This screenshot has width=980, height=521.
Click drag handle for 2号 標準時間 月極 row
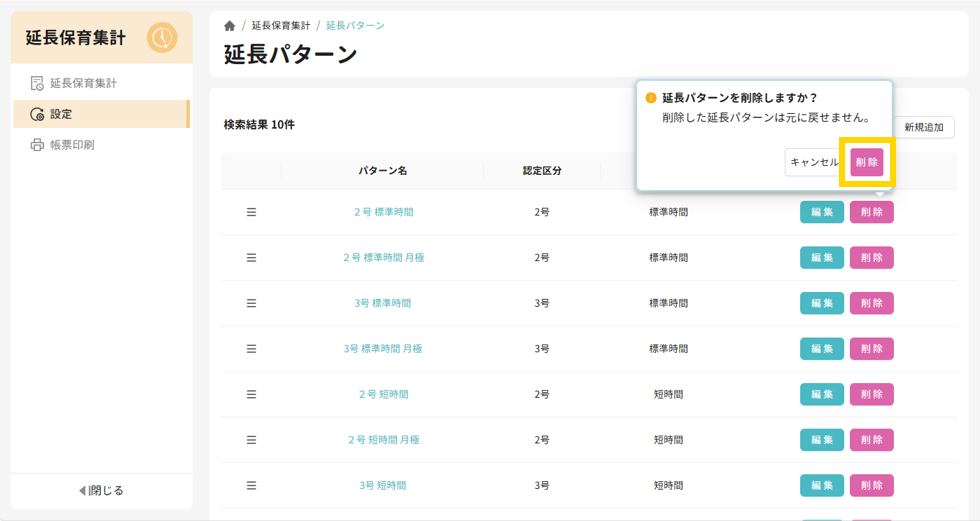[x=251, y=258]
